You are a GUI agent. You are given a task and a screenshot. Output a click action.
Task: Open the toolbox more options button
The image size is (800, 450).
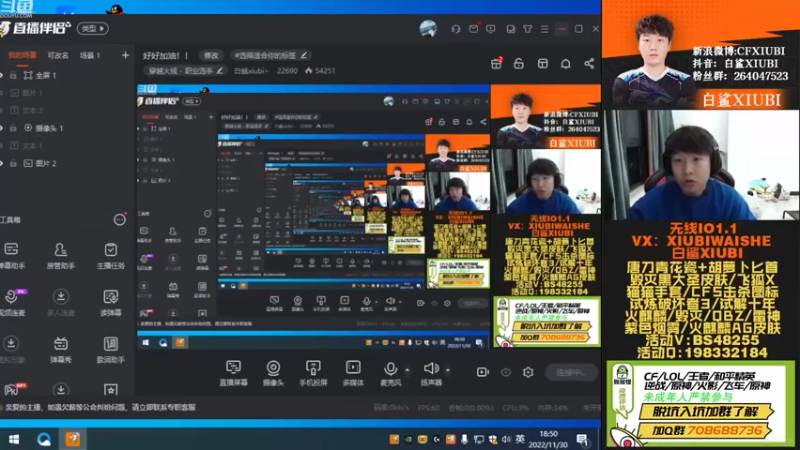[119, 219]
